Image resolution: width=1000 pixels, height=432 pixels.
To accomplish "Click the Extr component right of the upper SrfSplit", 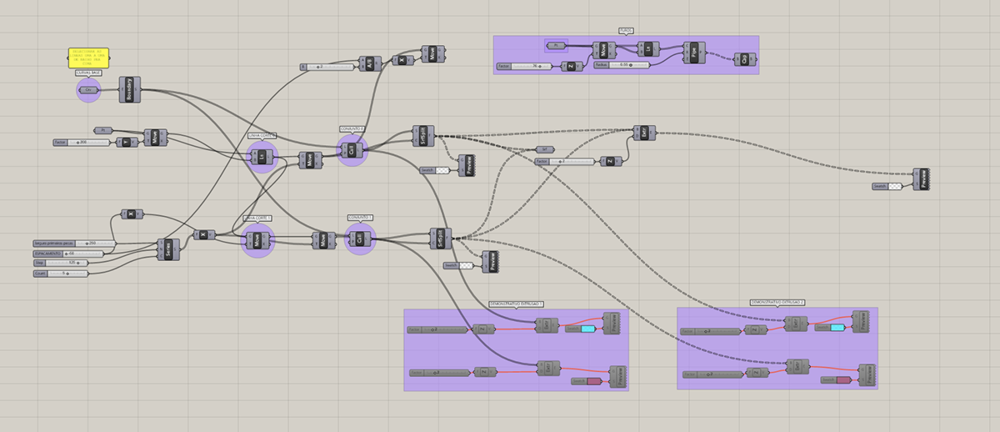I will [644, 133].
